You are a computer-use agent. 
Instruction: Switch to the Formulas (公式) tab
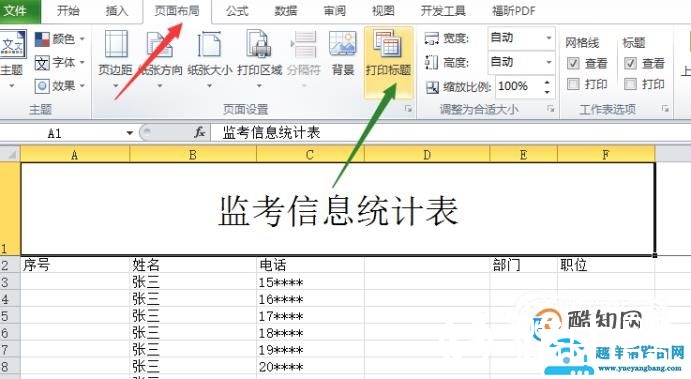[238, 11]
